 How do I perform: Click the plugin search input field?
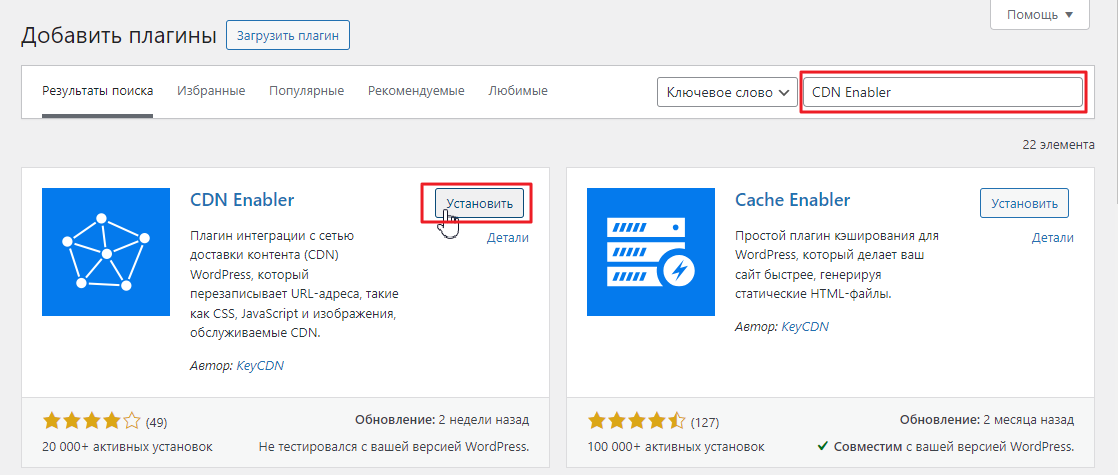942,92
